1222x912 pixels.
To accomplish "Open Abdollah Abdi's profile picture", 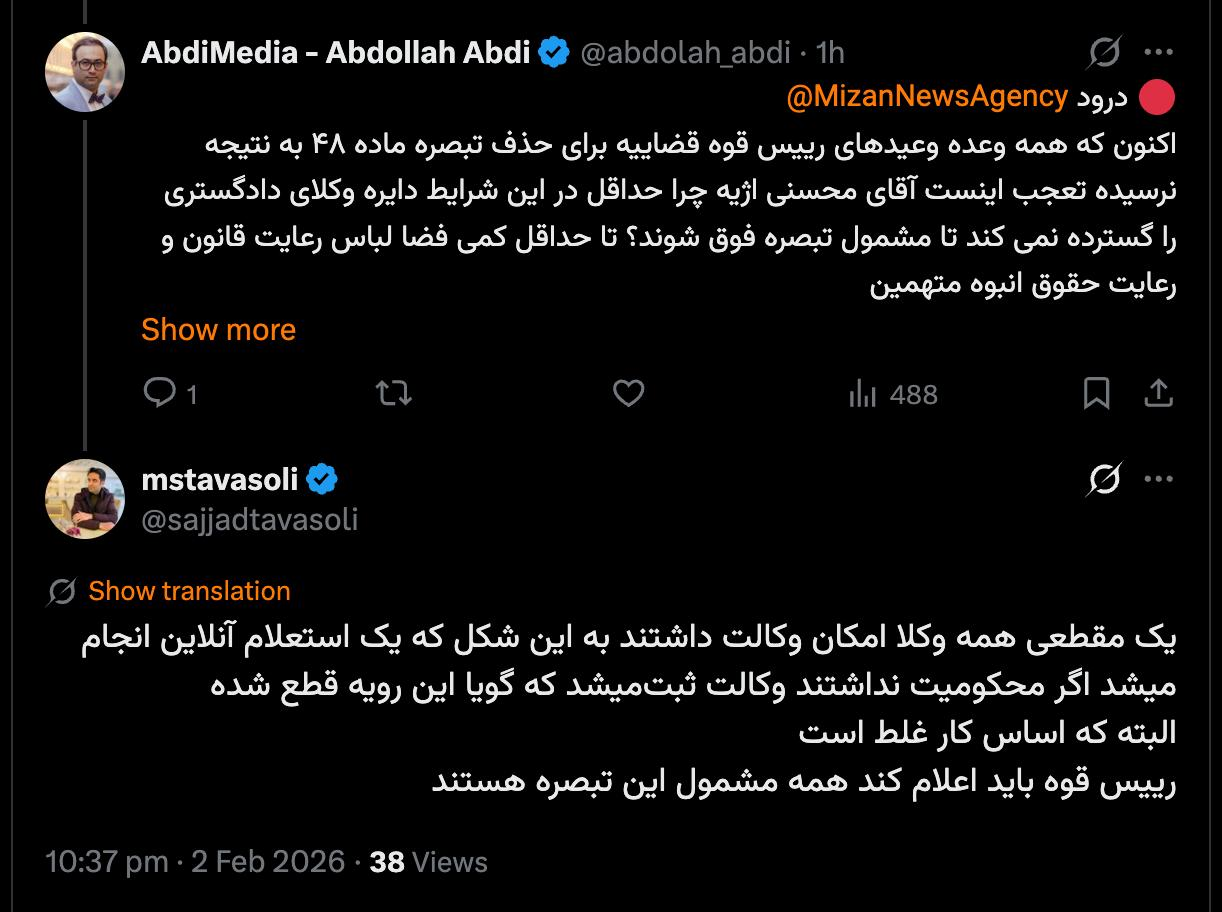I will (85, 72).
